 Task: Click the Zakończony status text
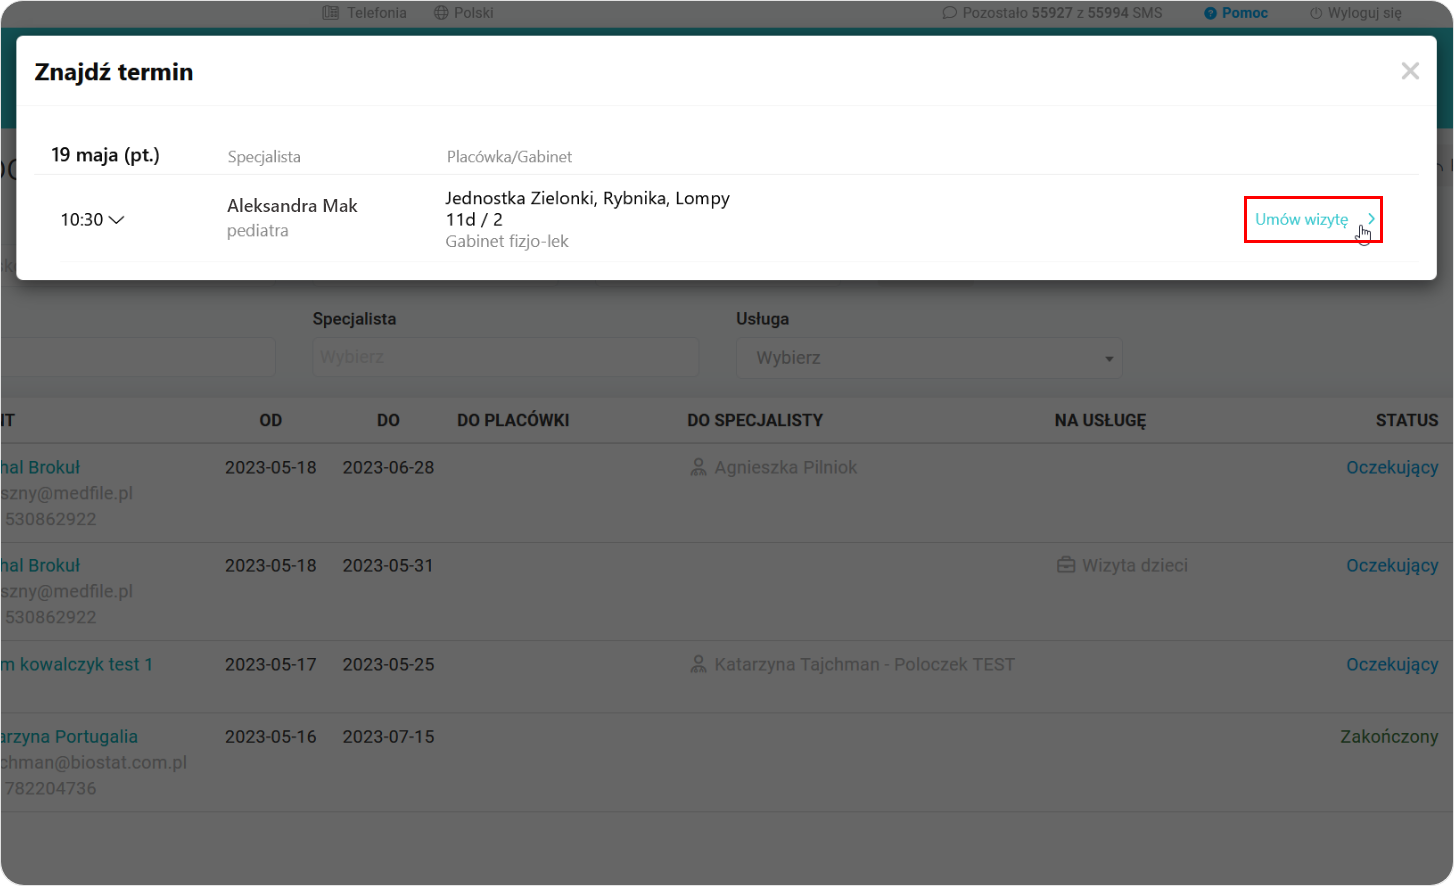coord(1389,736)
